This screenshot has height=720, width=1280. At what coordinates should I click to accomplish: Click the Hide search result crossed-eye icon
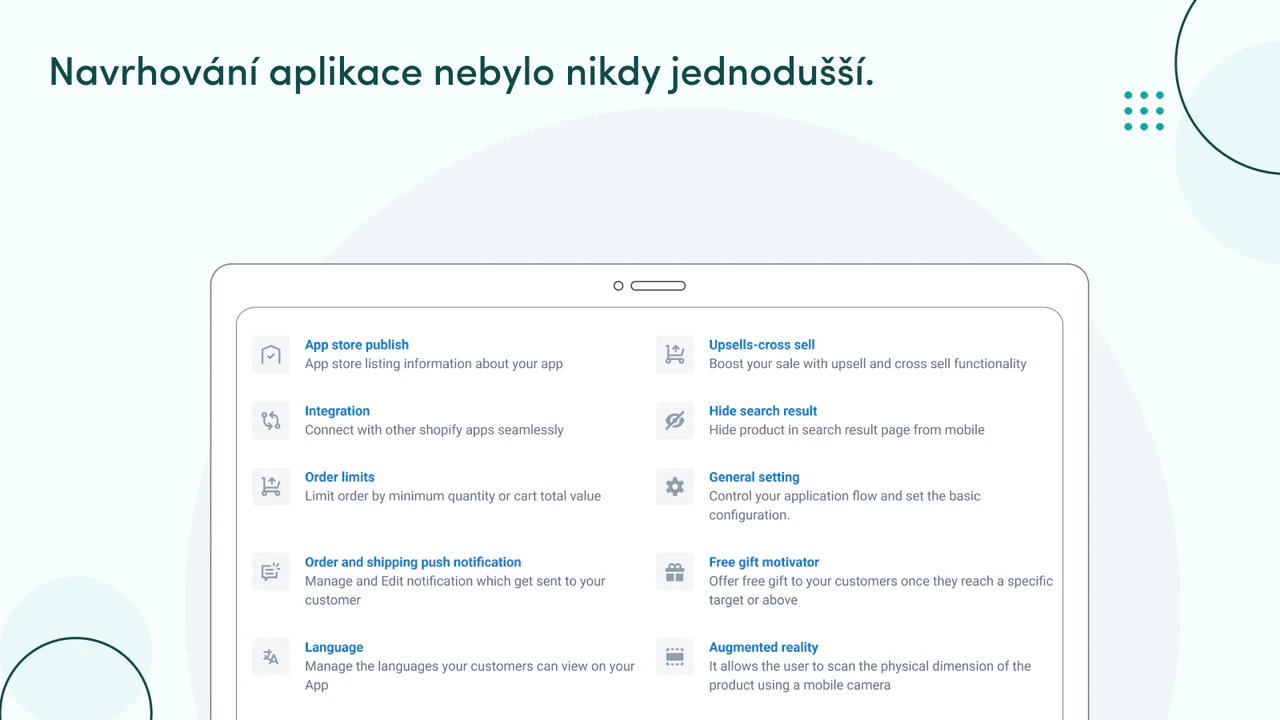(x=675, y=421)
